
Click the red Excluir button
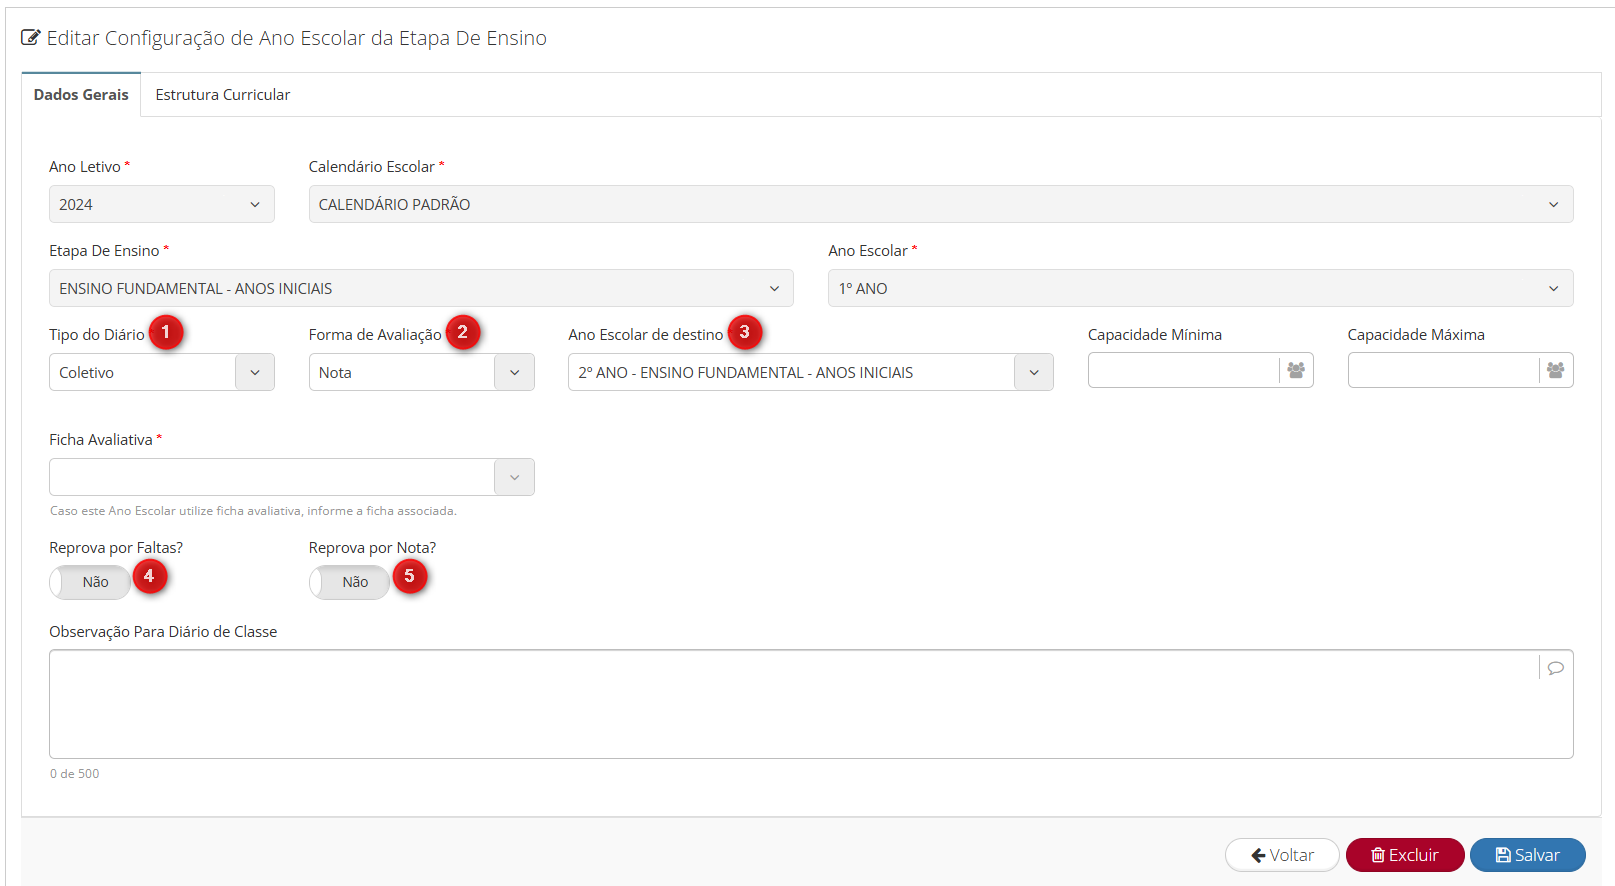tap(1404, 855)
